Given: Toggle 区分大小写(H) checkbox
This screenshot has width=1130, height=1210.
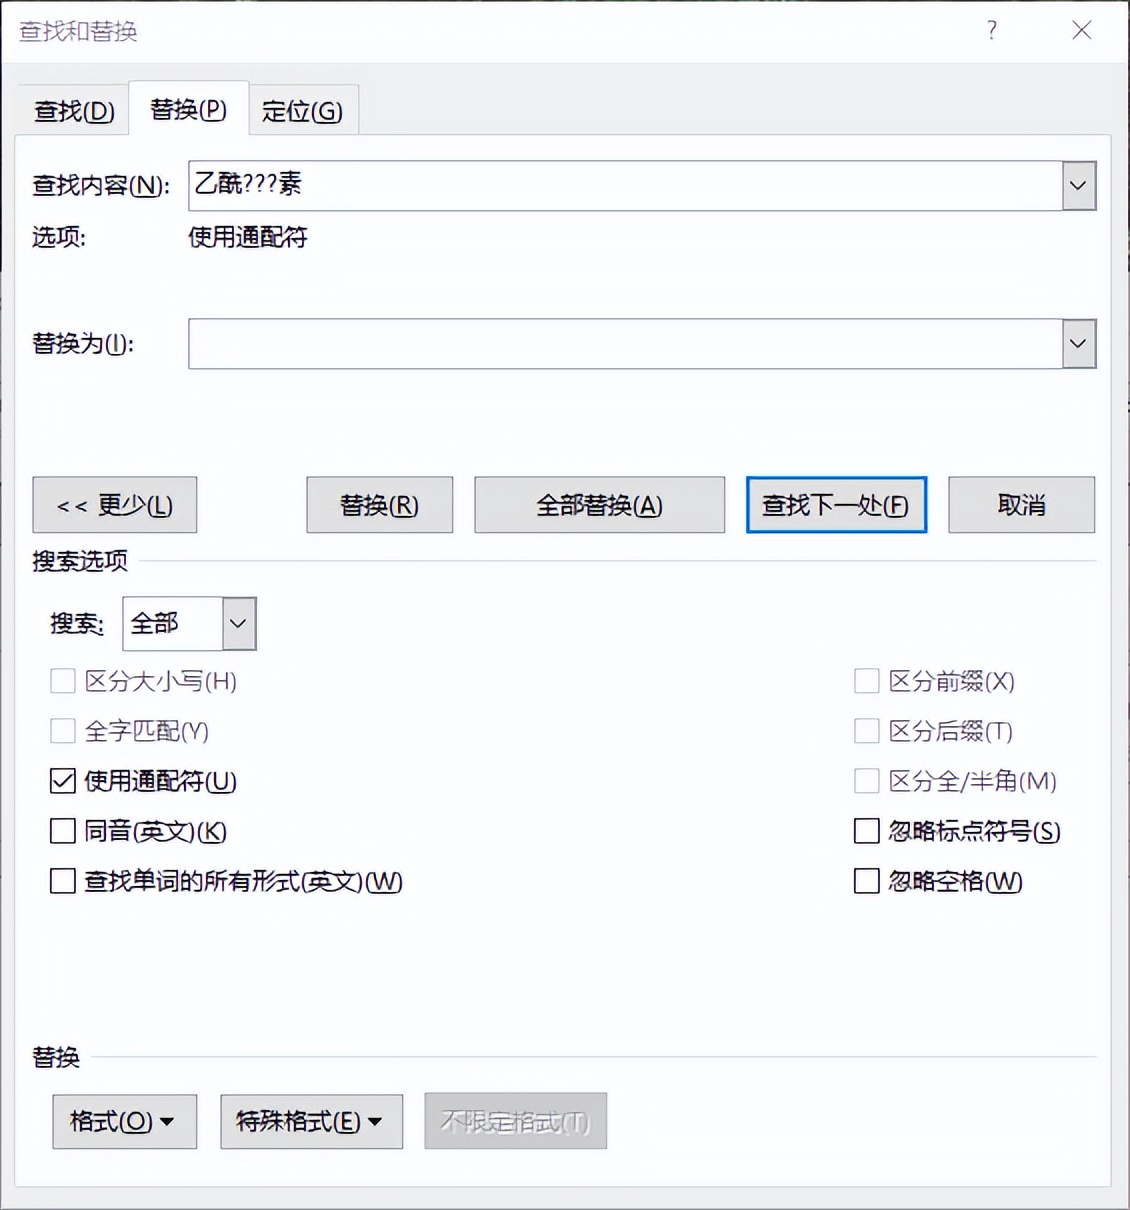Looking at the screenshot, I should pos(63,681).
